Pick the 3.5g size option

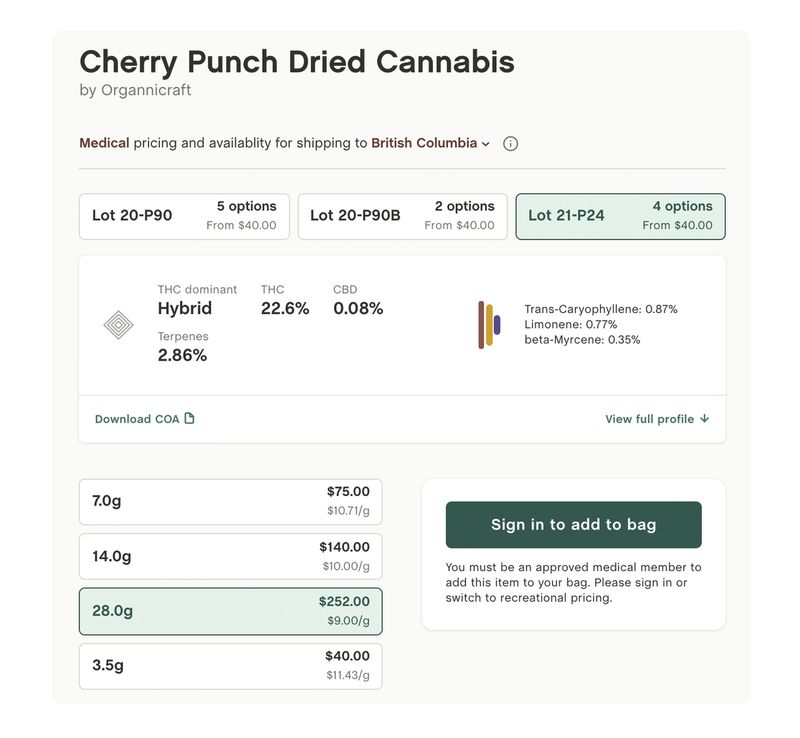click(x=231, y=666)
